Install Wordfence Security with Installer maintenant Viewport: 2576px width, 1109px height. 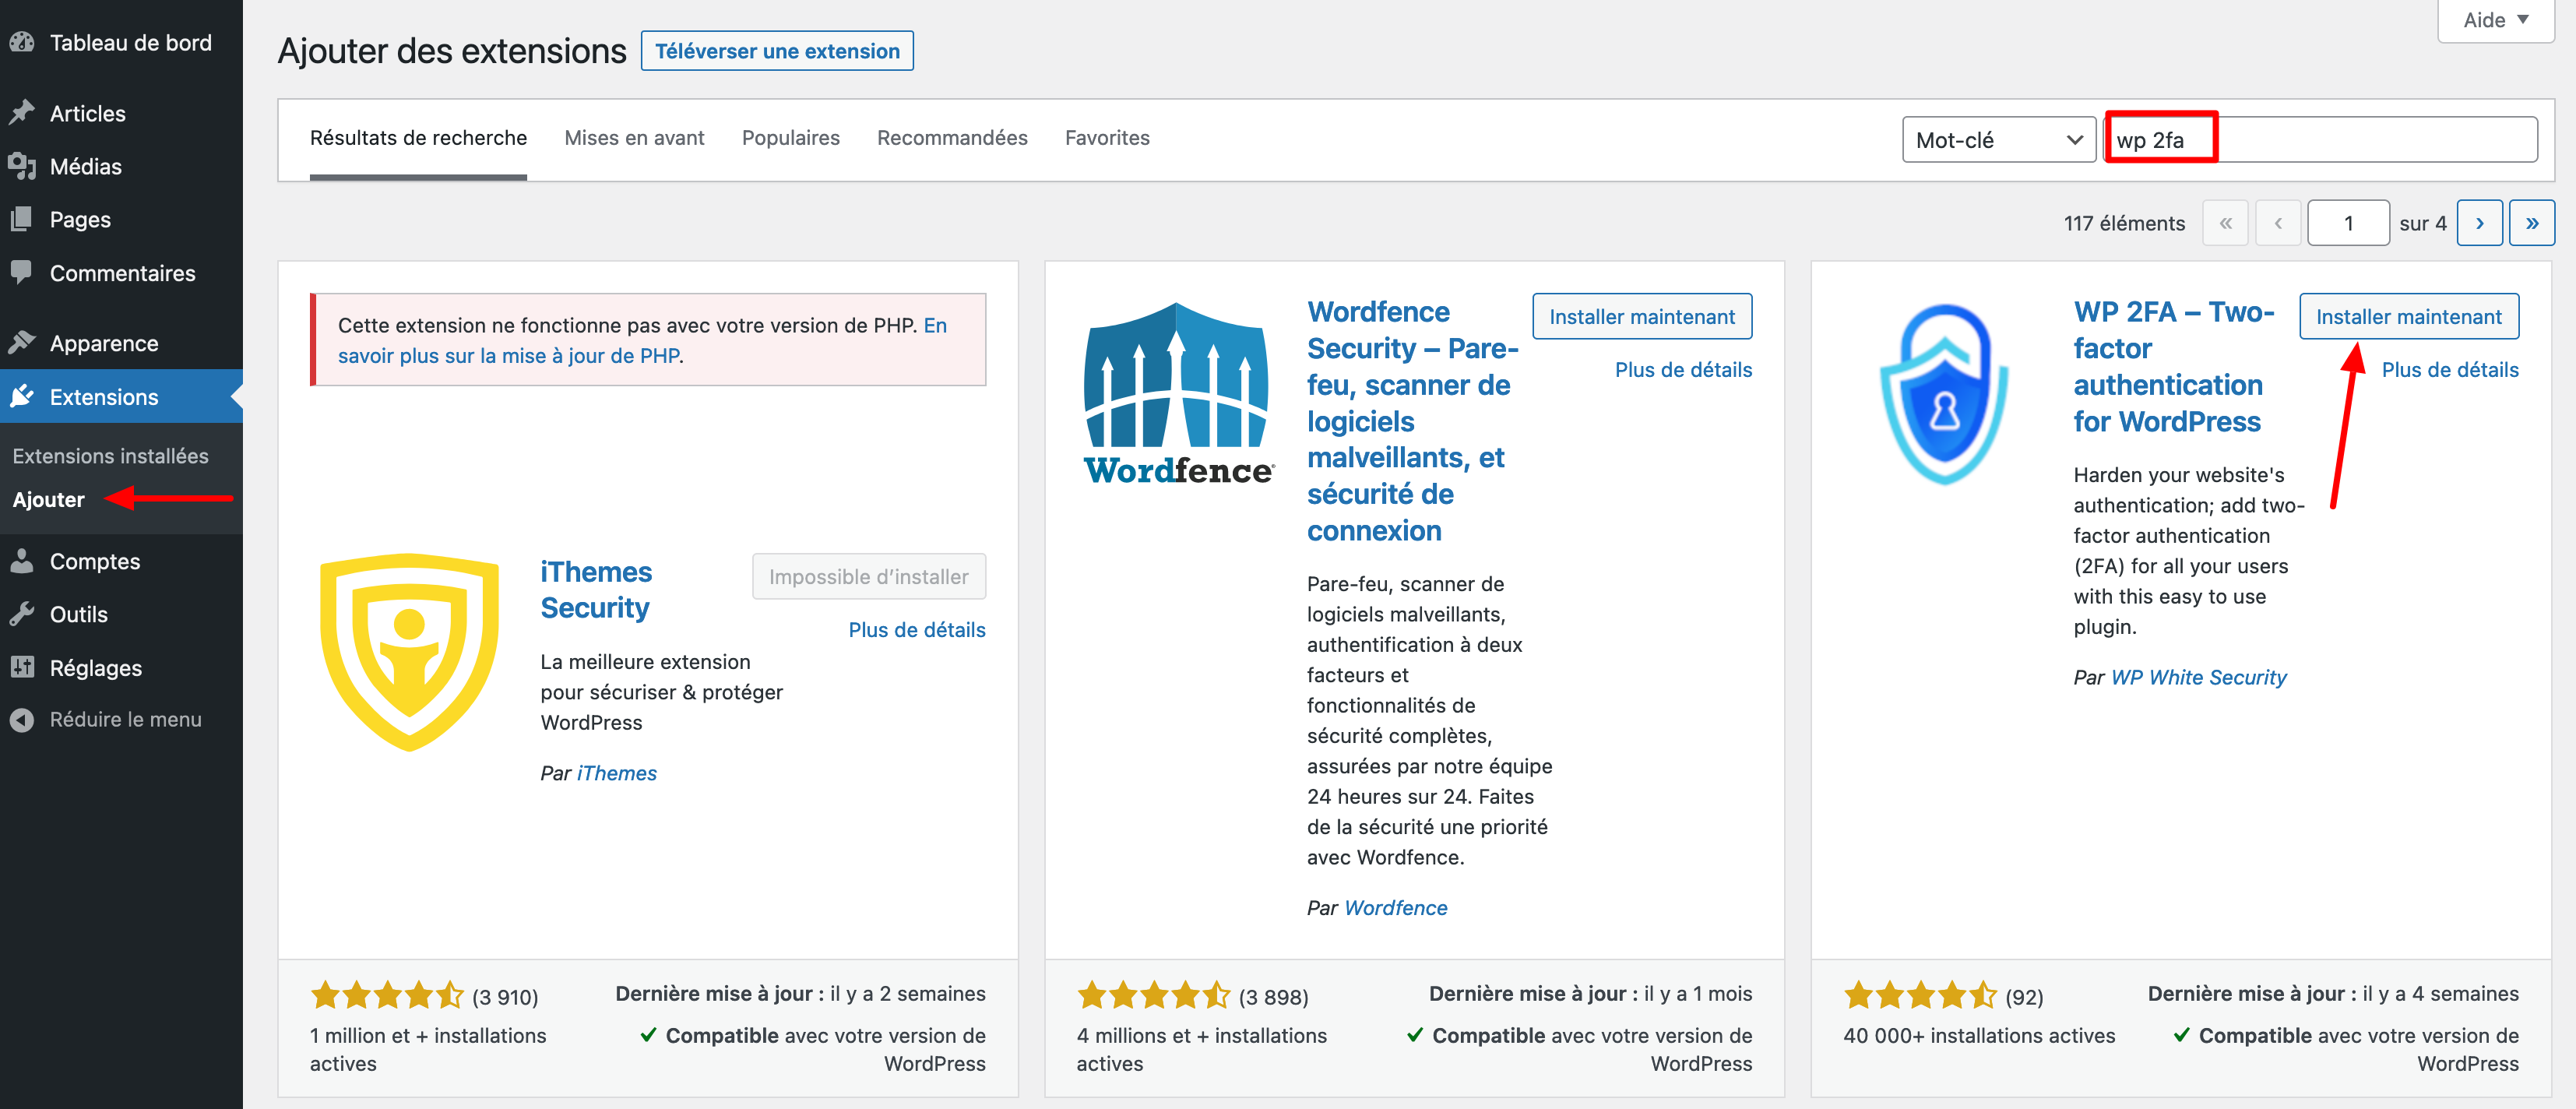(1642, 316)
